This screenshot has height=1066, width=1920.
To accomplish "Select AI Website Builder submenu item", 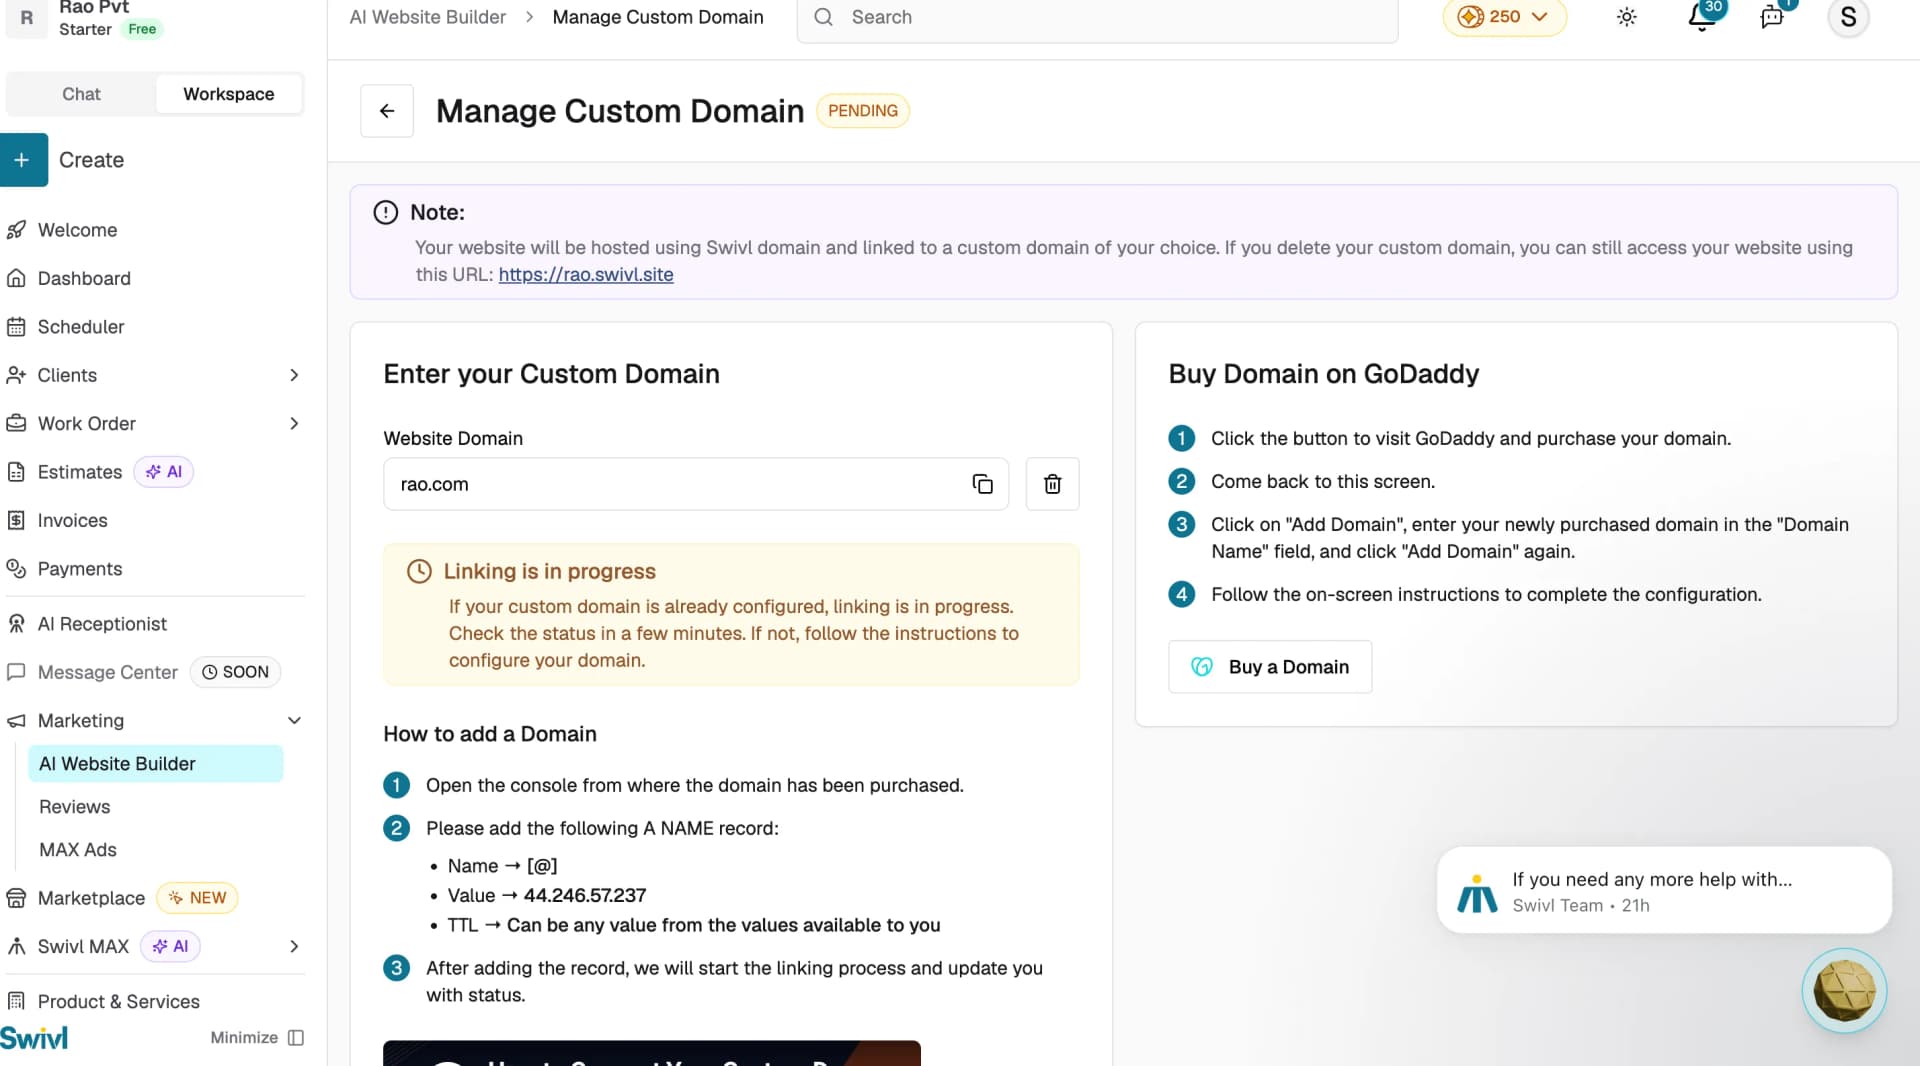I will click(155, 764).
